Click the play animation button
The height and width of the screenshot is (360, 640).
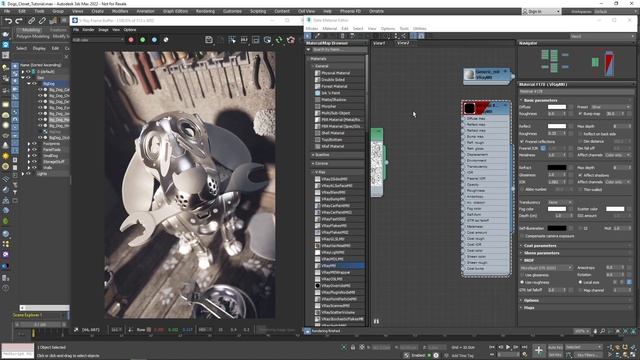[508, 347]
